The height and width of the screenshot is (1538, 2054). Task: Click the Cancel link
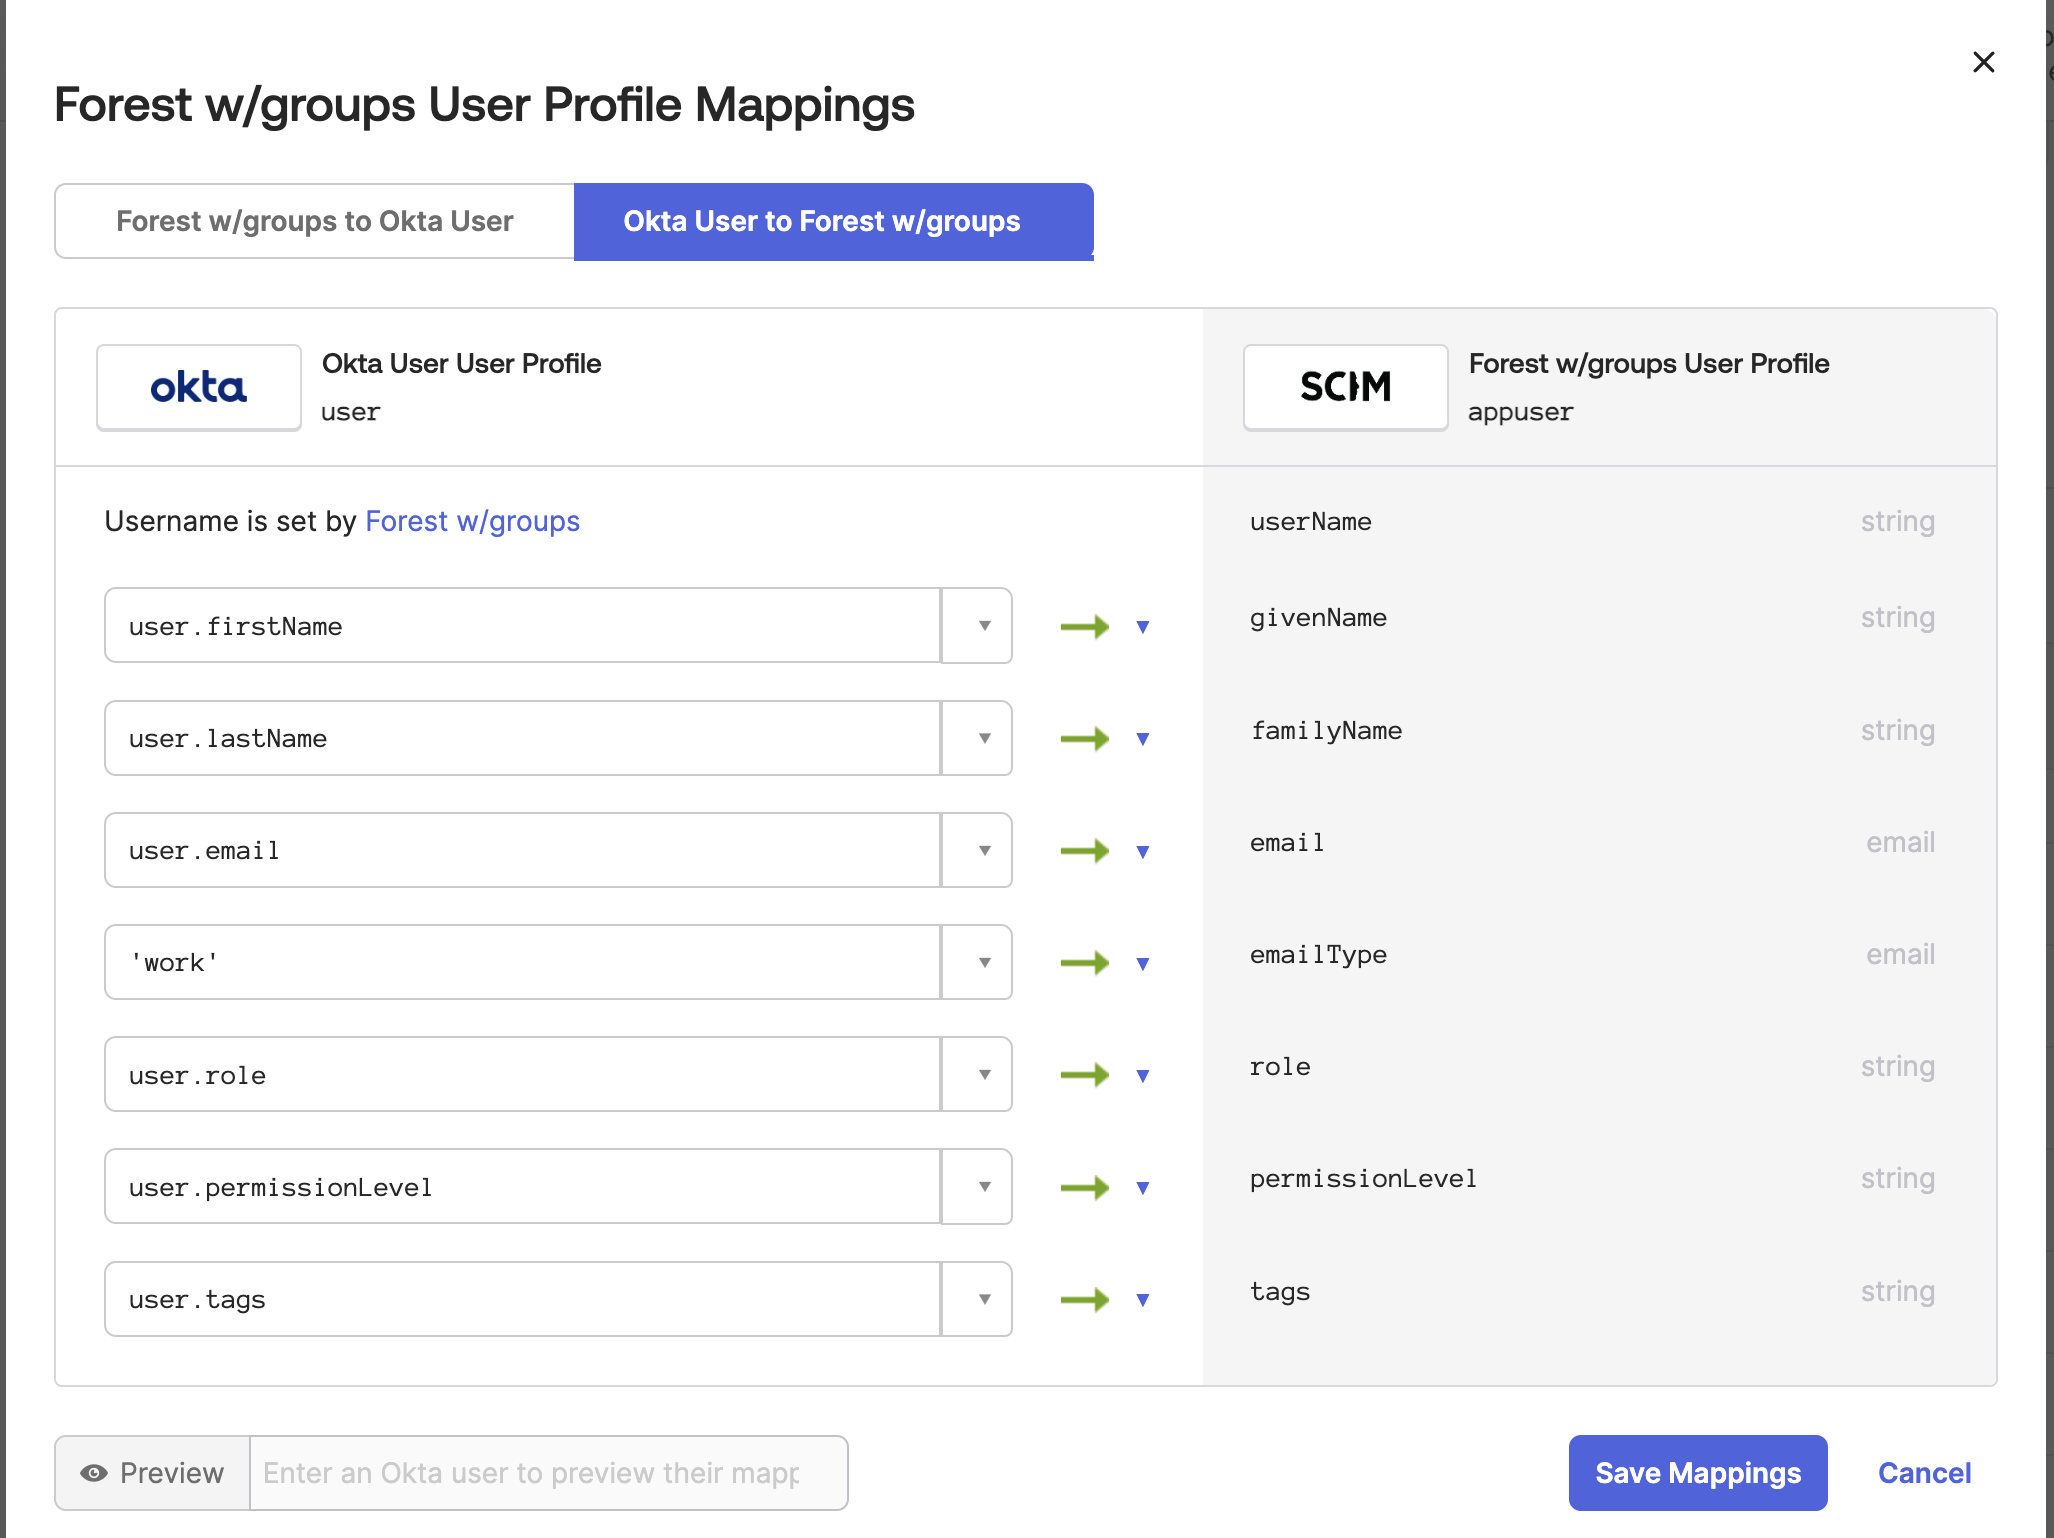(1924, 1473)
